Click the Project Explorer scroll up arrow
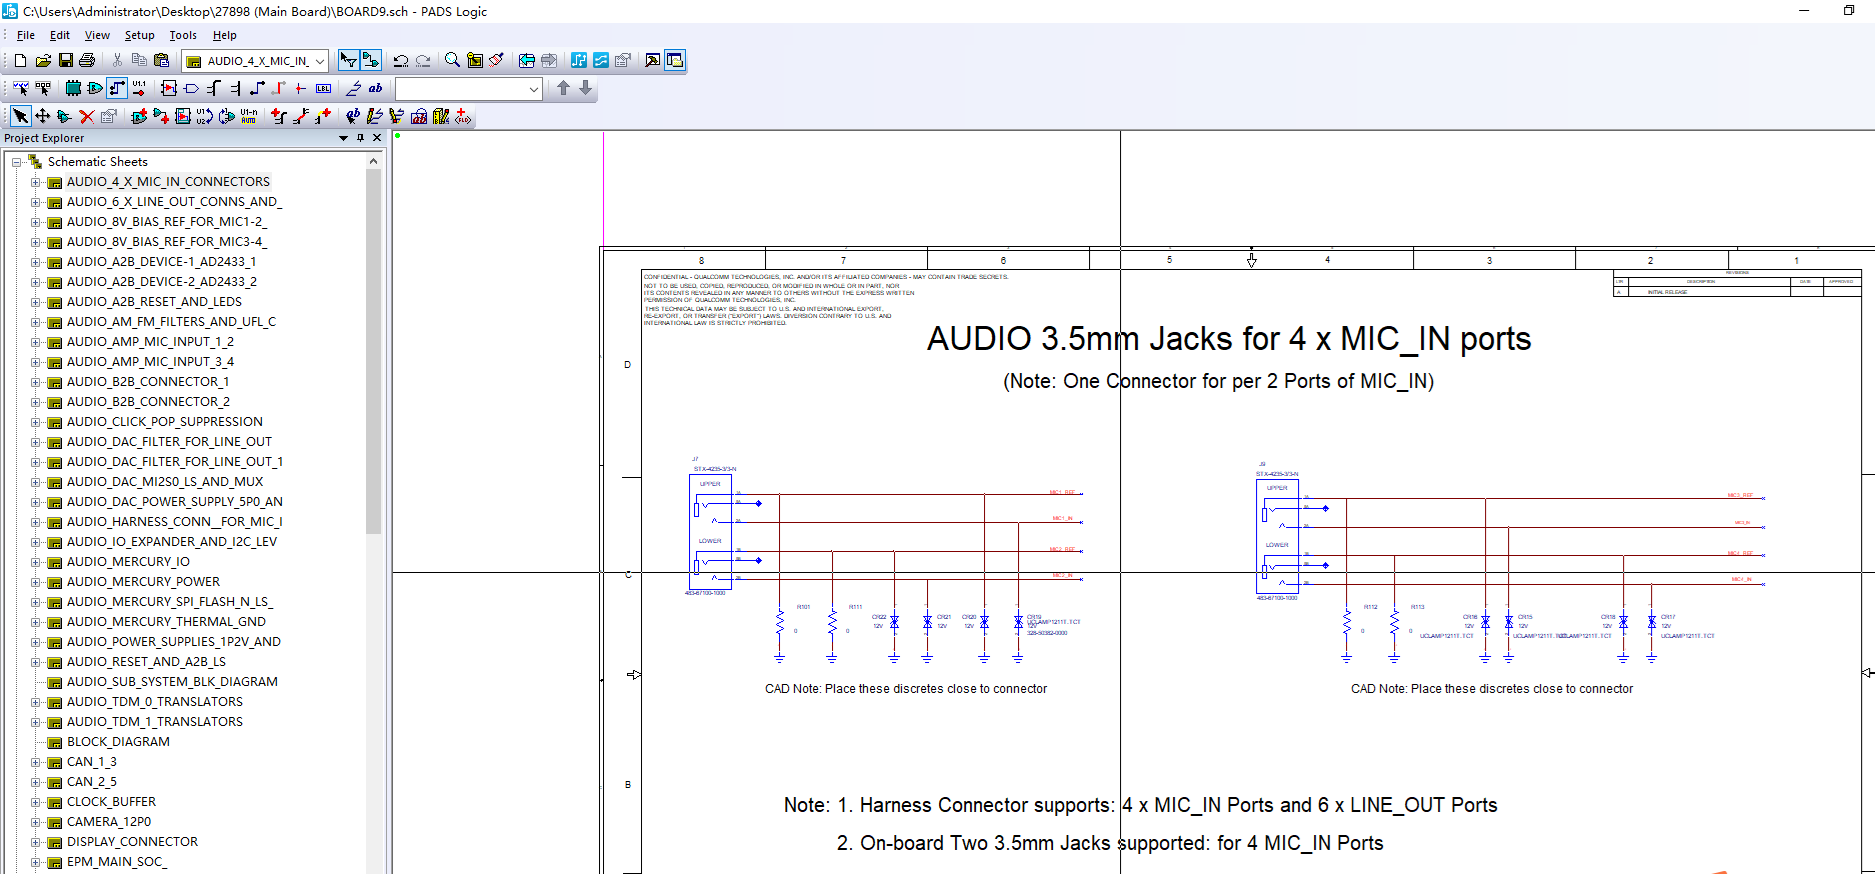The width and height of the screenshot is (1875, 874). tap(374, 161)
